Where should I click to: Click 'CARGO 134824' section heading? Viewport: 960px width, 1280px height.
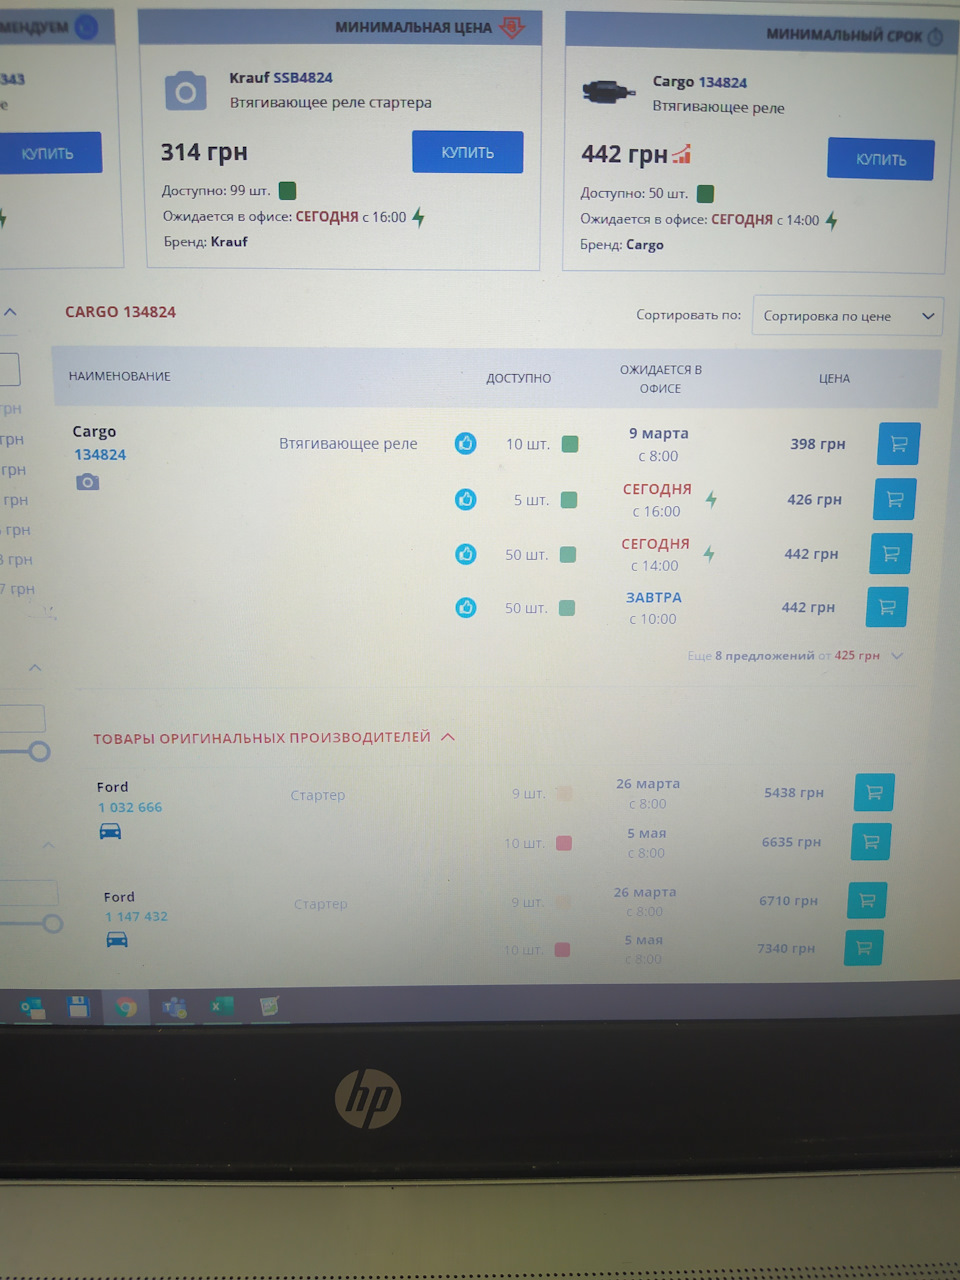[x=120, y=312]
